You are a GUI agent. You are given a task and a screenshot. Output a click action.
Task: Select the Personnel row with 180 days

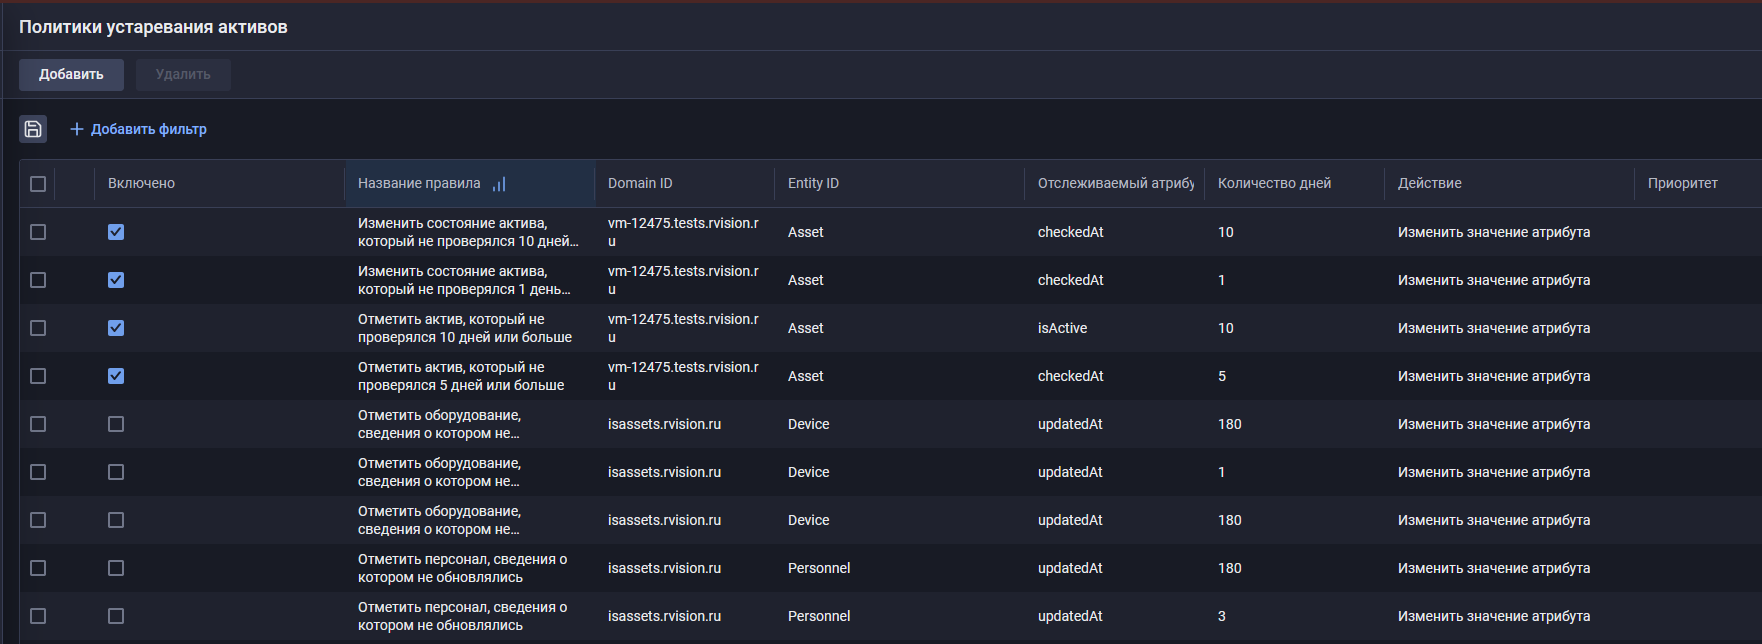(38, 568)
